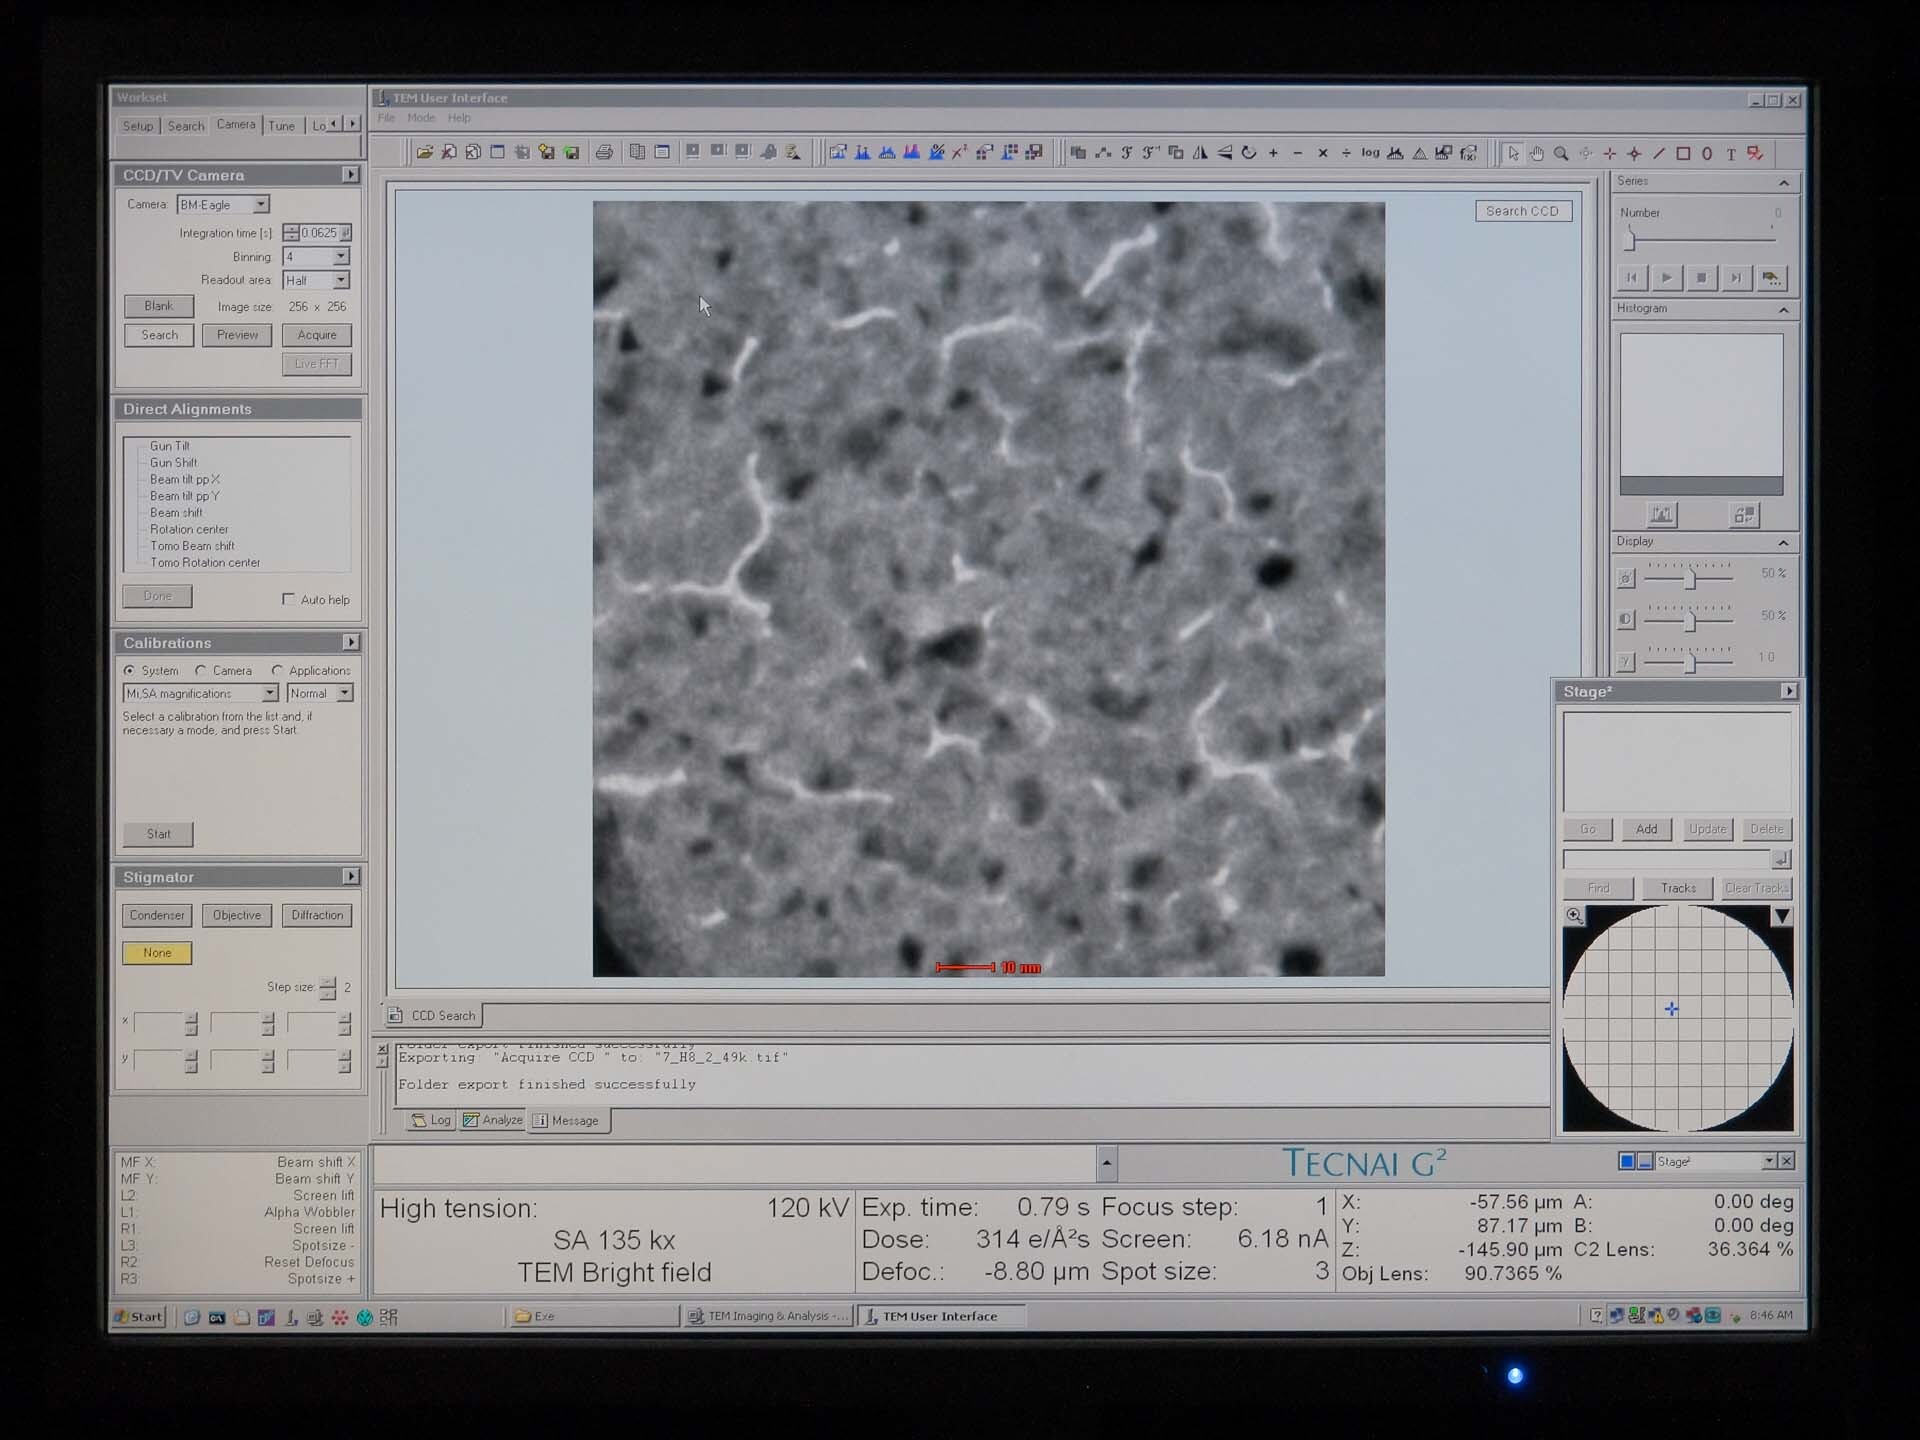The image size is (1920, 1440).
Task: Click the FFT script F icon
Action: pyautogui.click(x=1127, y=153)
